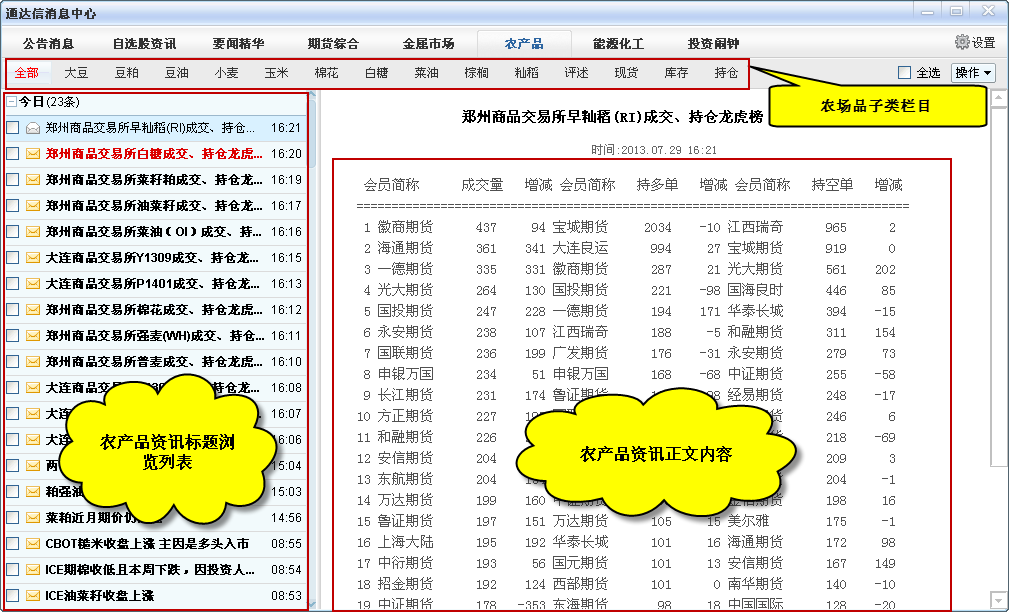Select the 大豆 subcategory
Image resolution: width=1009 pixels, height=612 pixels.
[x=76, y=73]
